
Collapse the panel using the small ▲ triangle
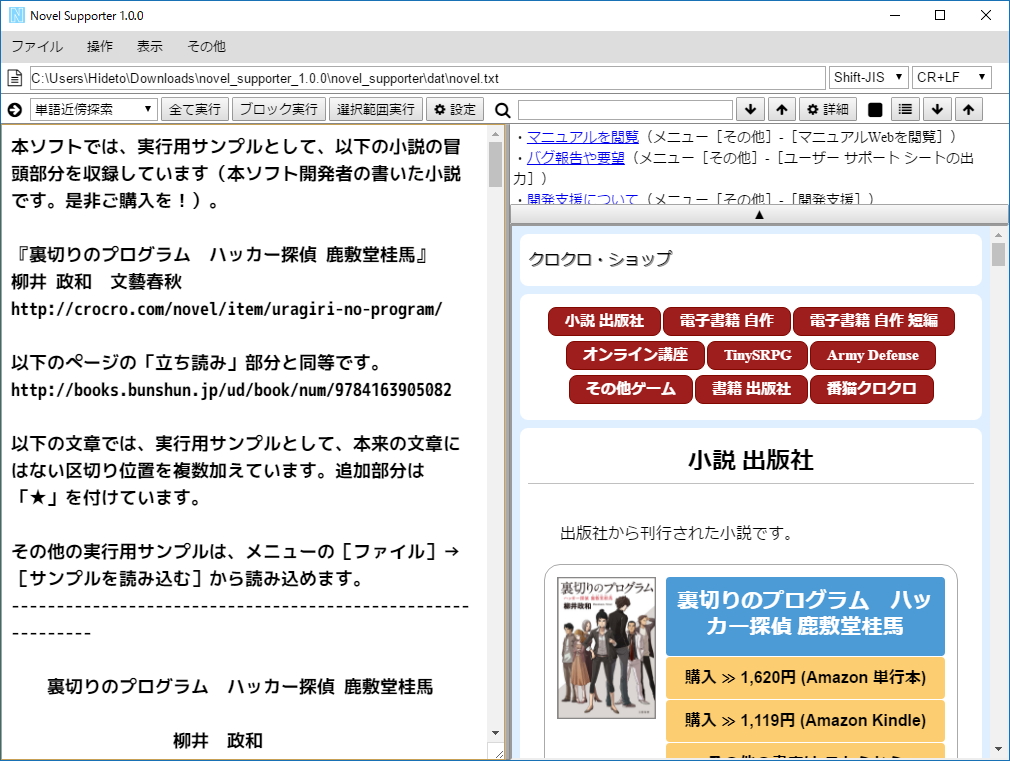click(x=760, y=214)
